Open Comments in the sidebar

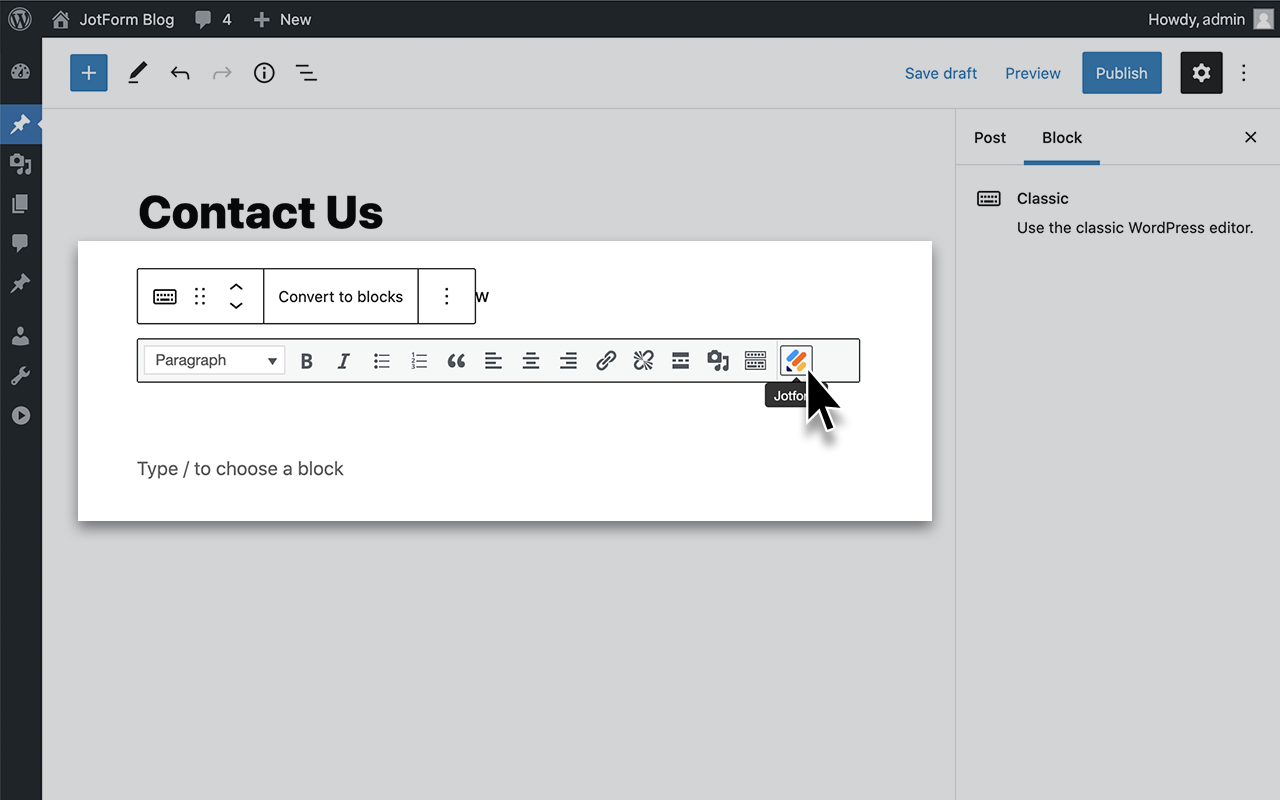point(20,243)
